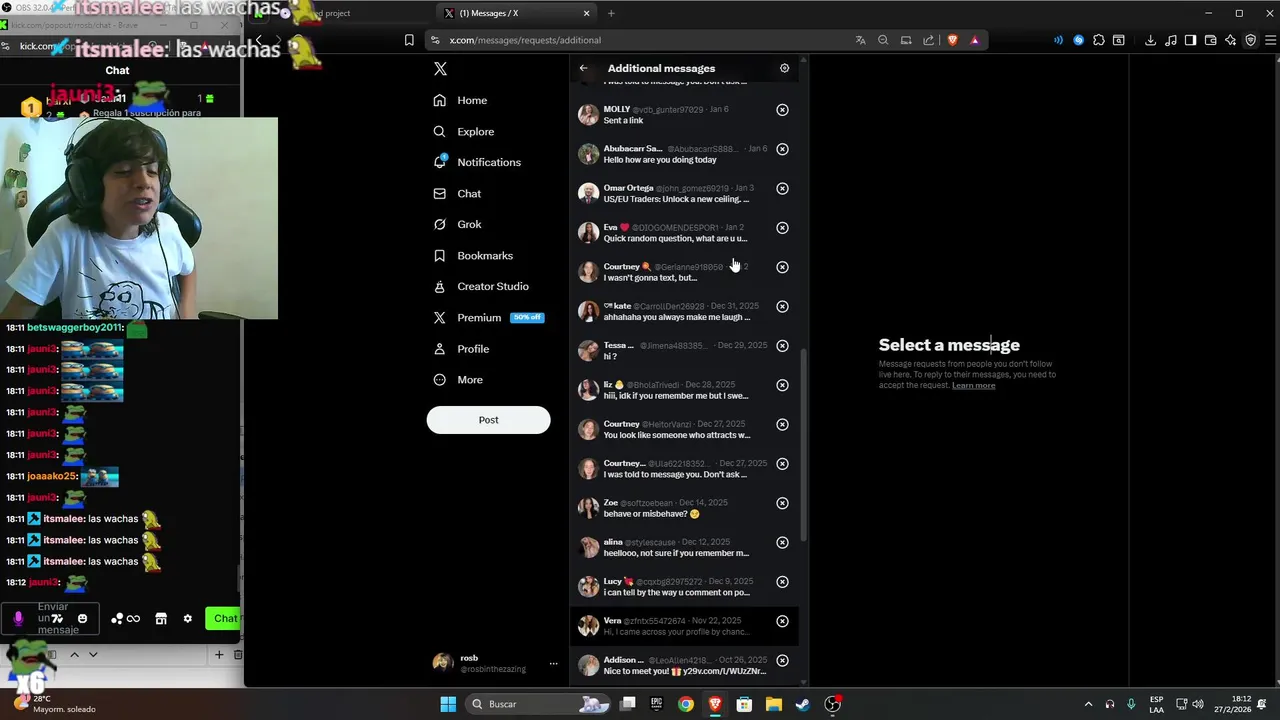Click the share page icon
The height and width of the screenshot is (720, 1280).
(x=929, y=40)
